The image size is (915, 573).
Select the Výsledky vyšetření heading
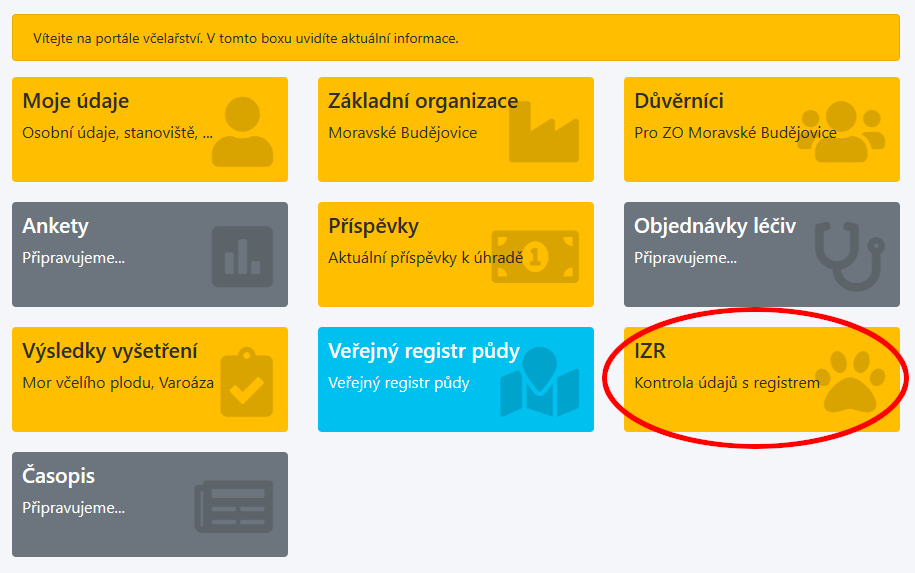110,351
